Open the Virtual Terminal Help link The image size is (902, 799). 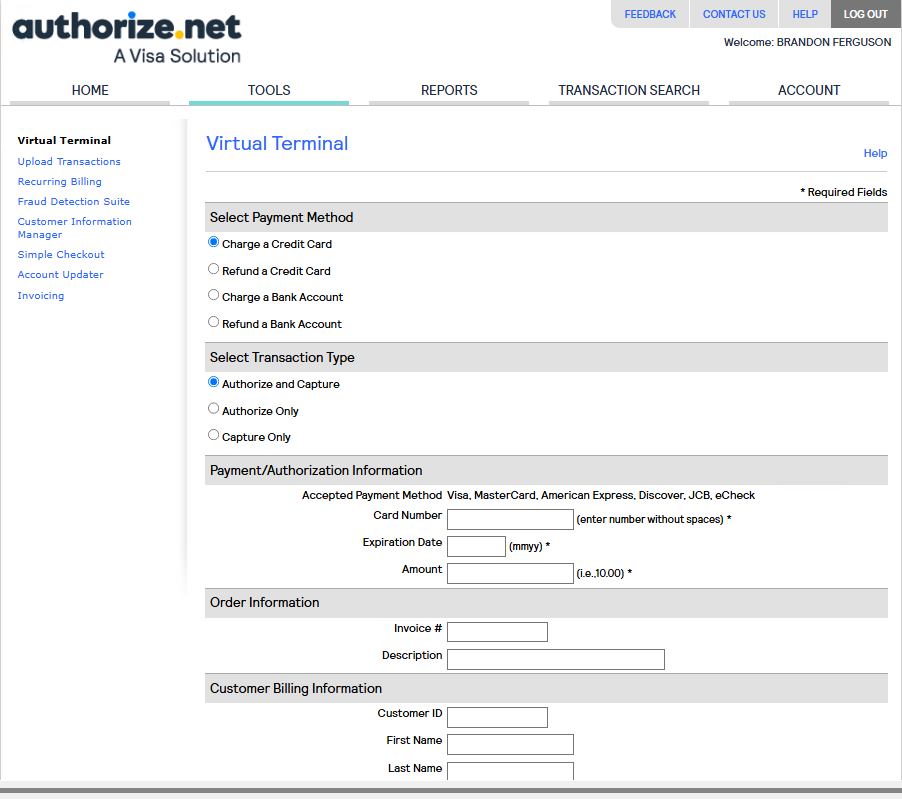(x=875, y=153)
